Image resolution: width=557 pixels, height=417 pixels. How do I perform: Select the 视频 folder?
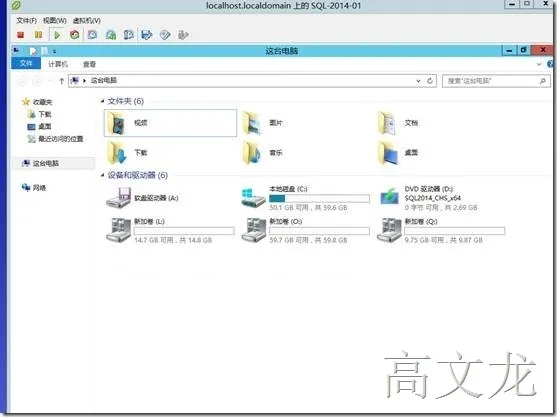click(x=170, y=123)
